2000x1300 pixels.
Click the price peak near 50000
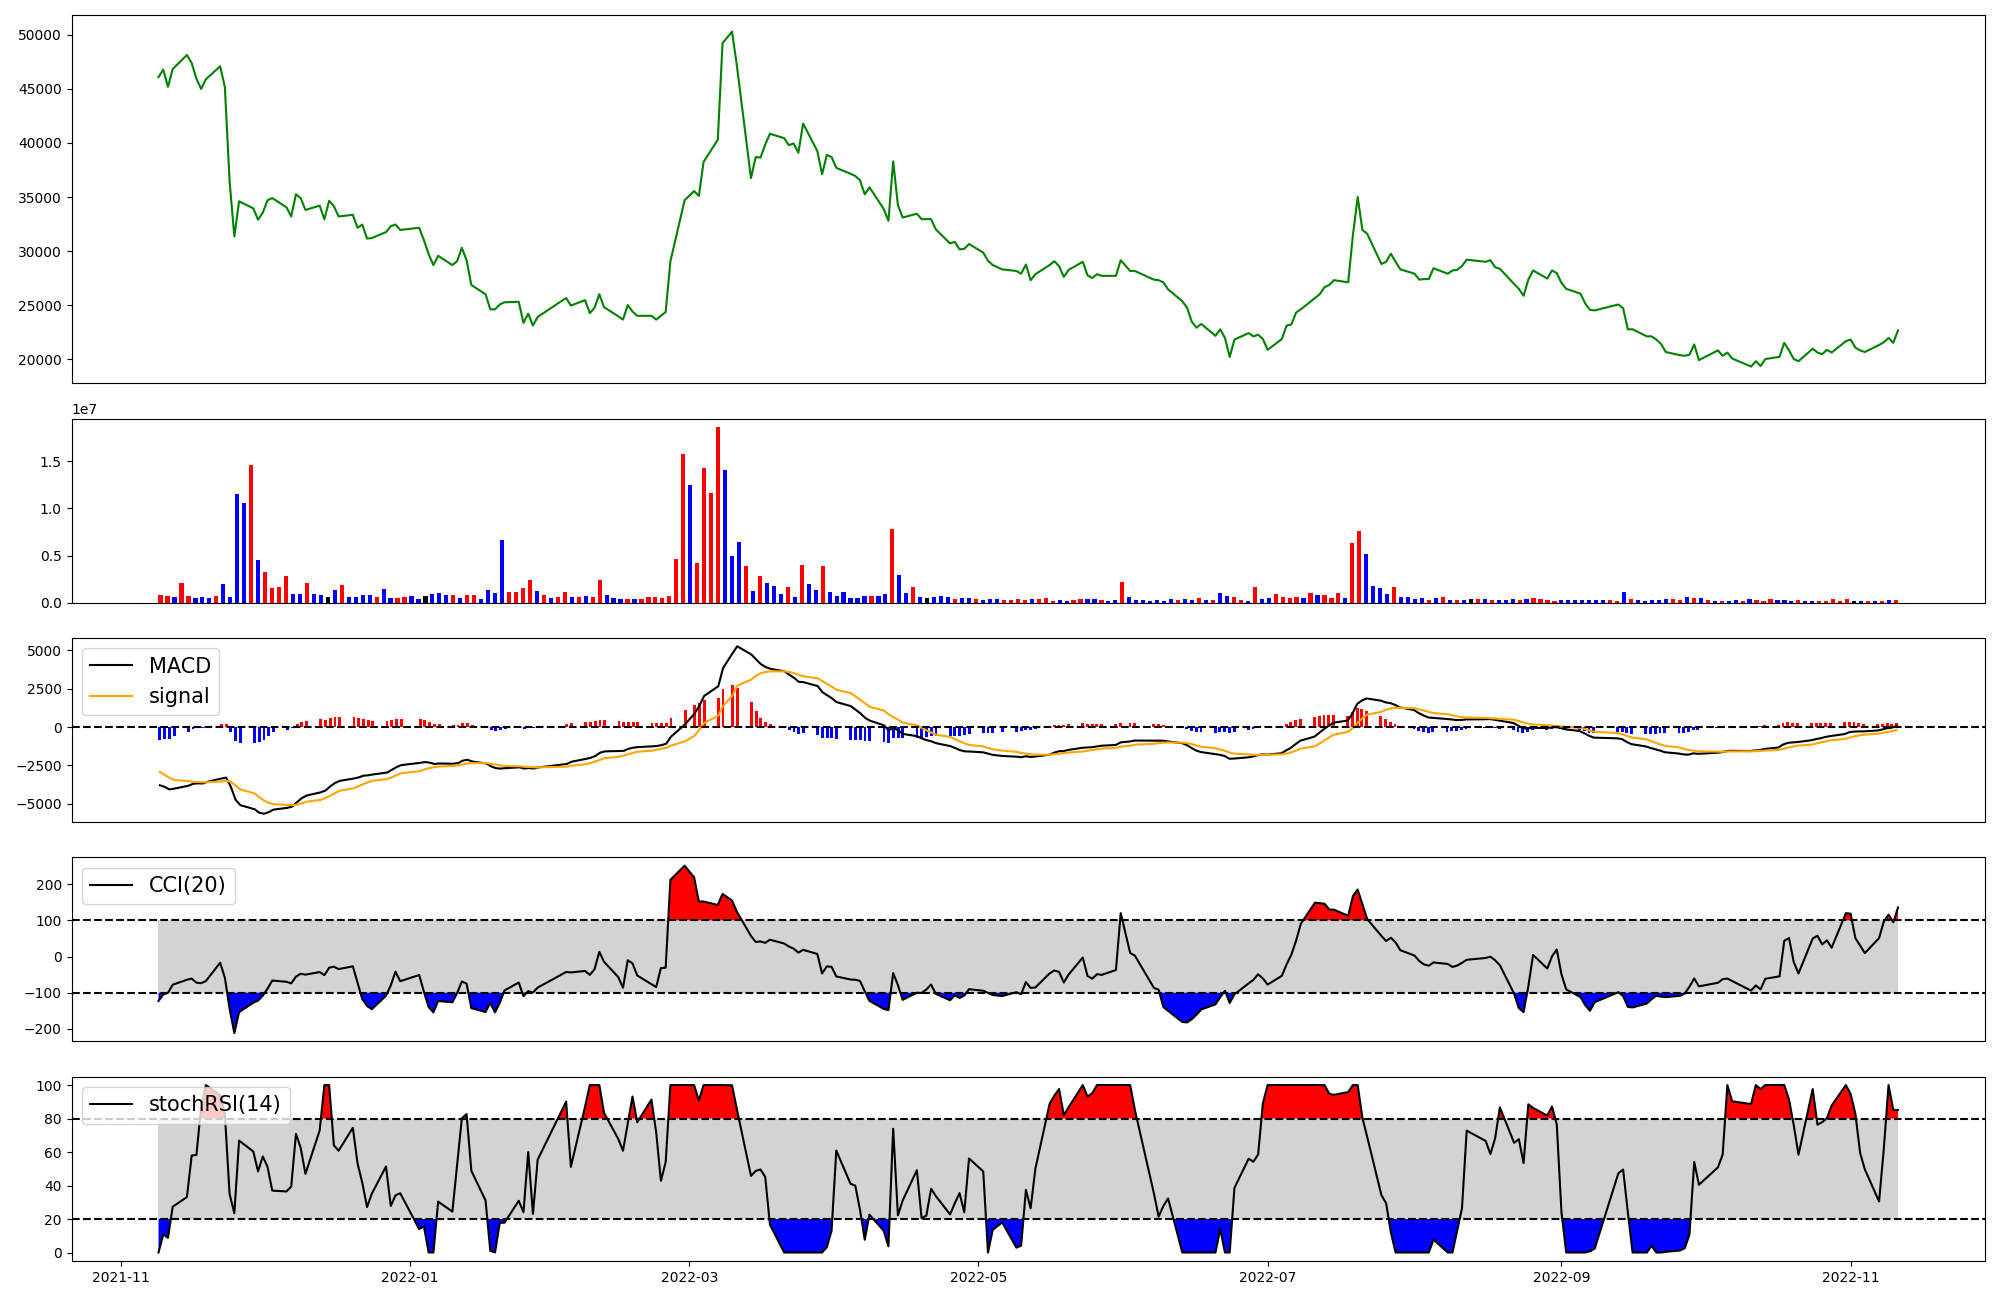tap(732, 32)
